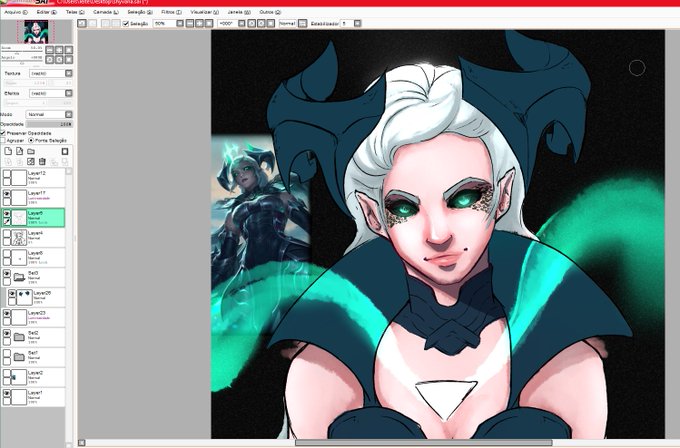The image size is (680, 448).
Task: Open the Modo blend mode dropdown
Action: (x=69, y=114)
